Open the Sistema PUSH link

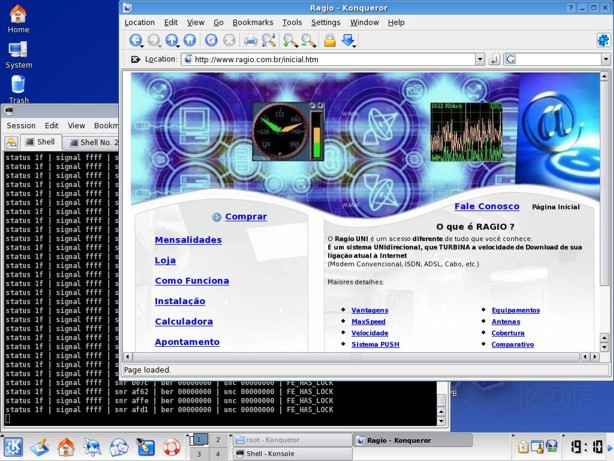[x=375, y=344]
